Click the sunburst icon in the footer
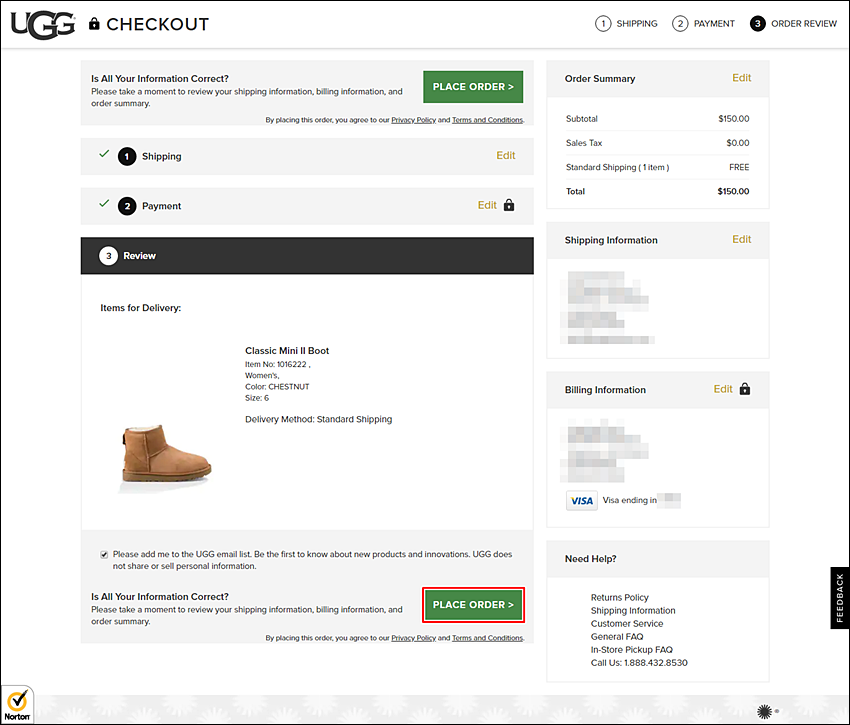850x725 pixels. [x=764, y=711]
